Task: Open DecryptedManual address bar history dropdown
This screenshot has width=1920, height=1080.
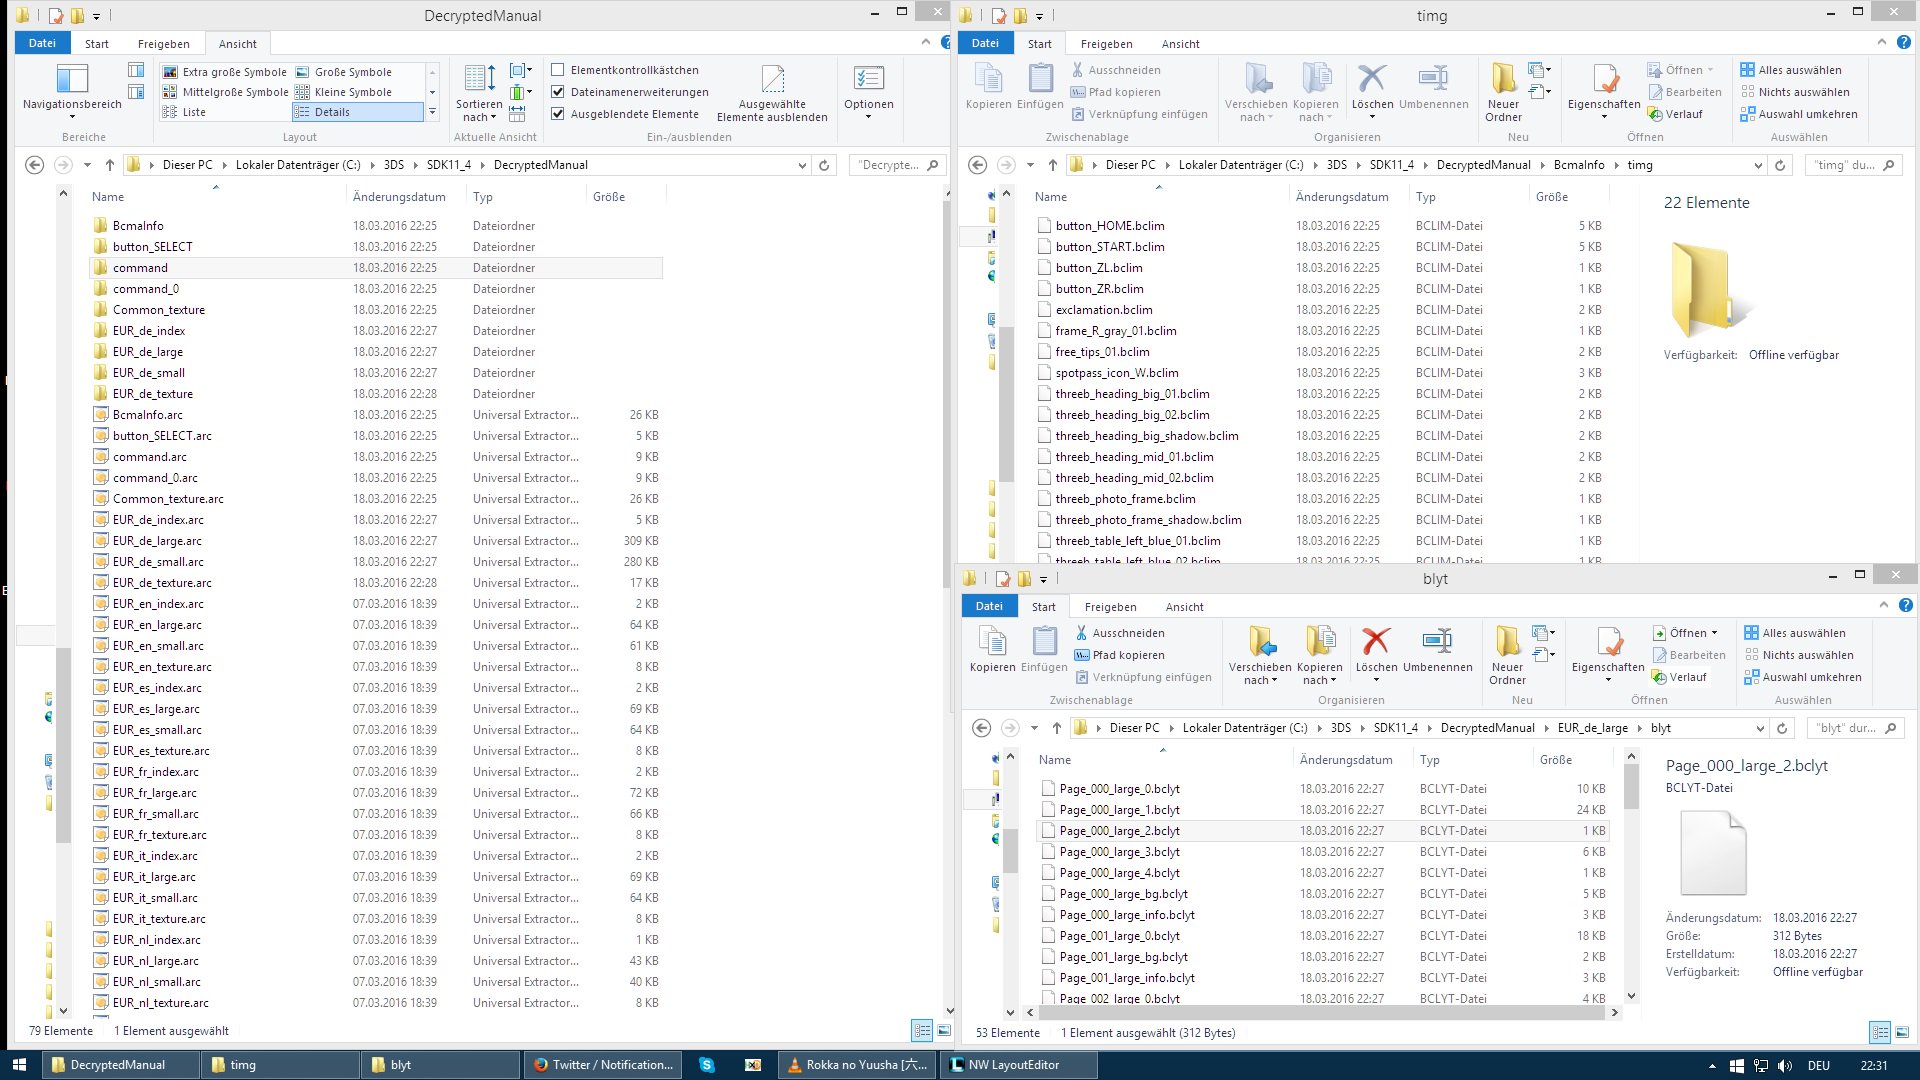Action: [802, 165]
